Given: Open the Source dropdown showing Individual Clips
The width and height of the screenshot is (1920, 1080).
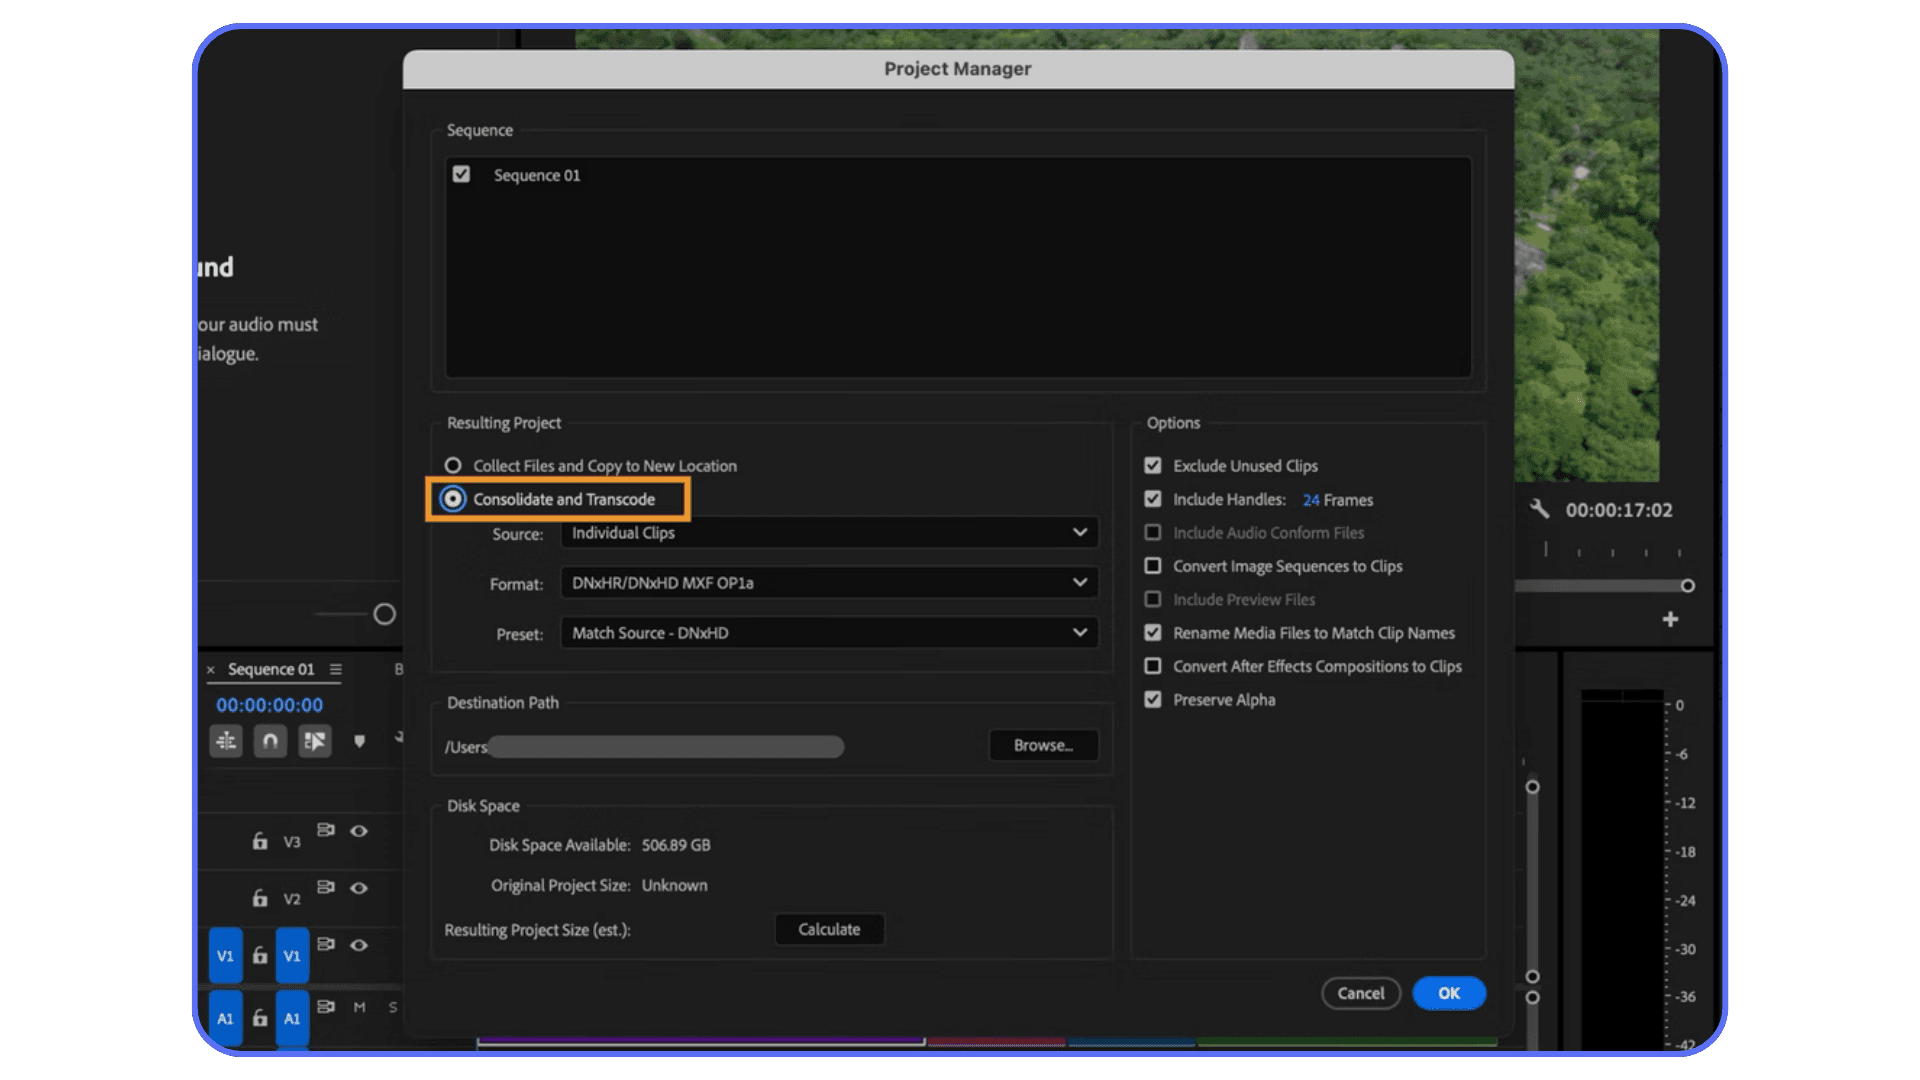Looking at the screenshot, I should (827, 532).
